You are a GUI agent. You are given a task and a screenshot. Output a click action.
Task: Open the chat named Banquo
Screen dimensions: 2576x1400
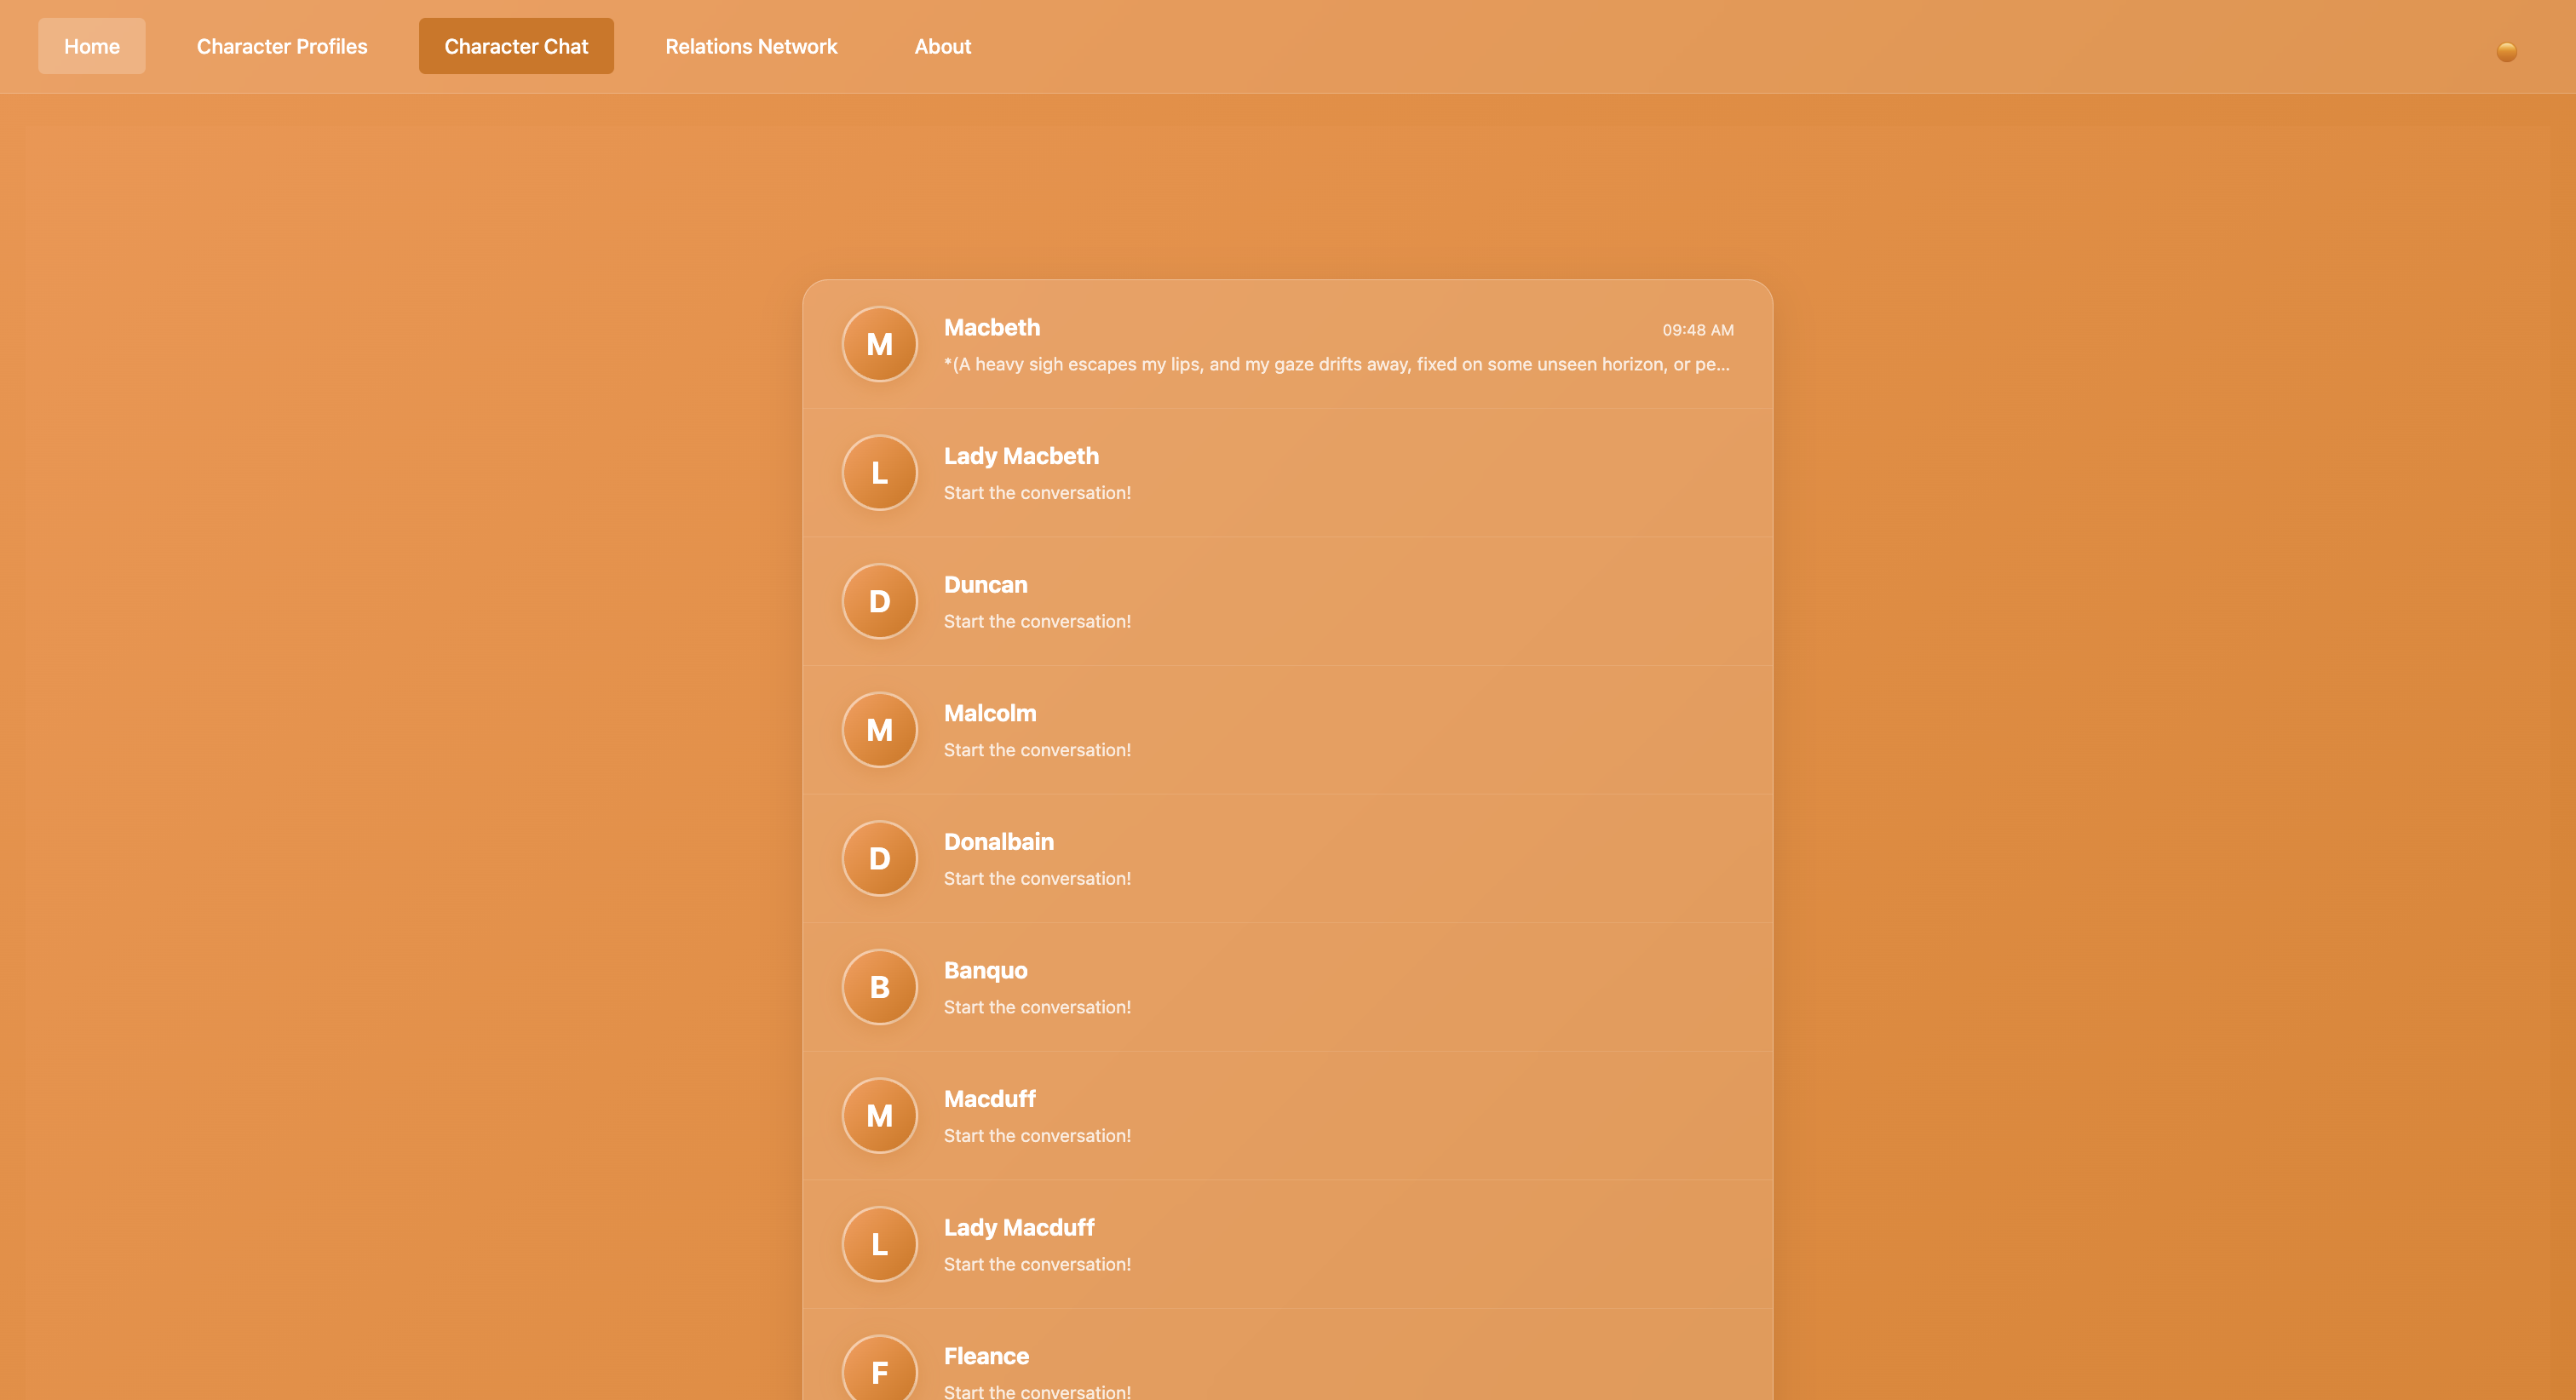click(985, 970)
